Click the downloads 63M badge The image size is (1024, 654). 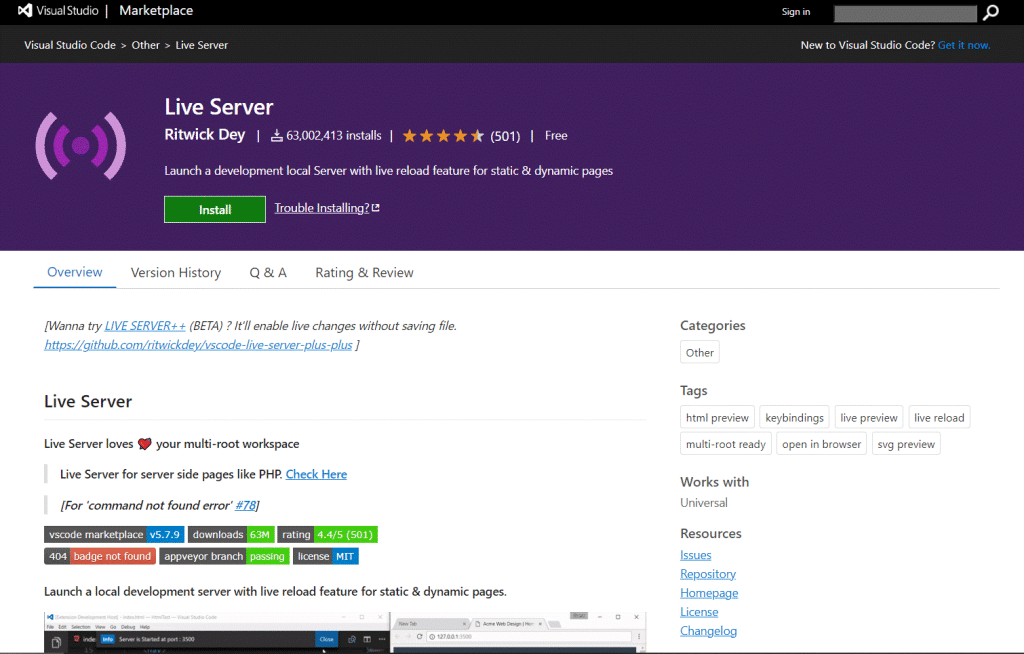[x=231, y=534]
